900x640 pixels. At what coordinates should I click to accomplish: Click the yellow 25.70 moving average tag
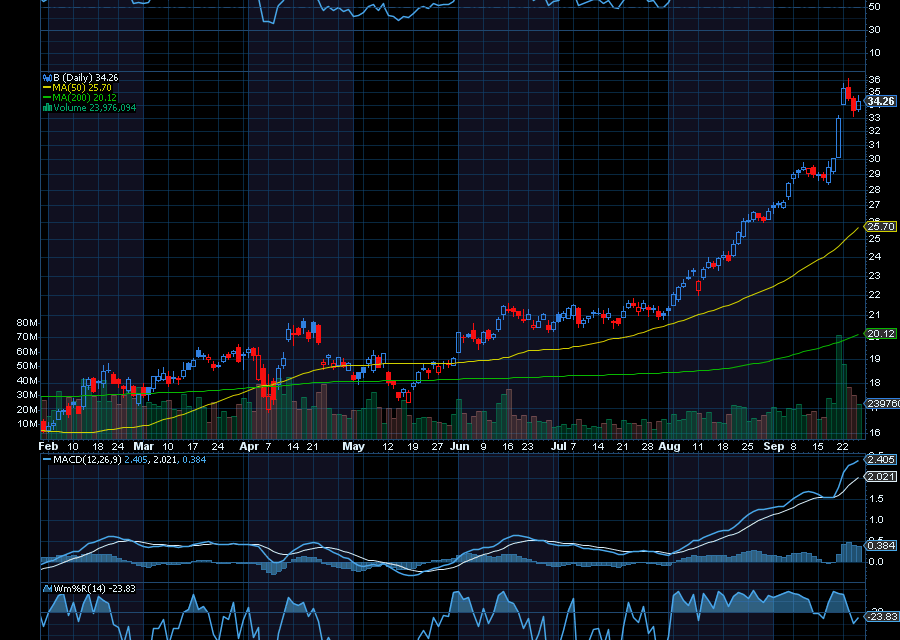[x=880, y=227]
